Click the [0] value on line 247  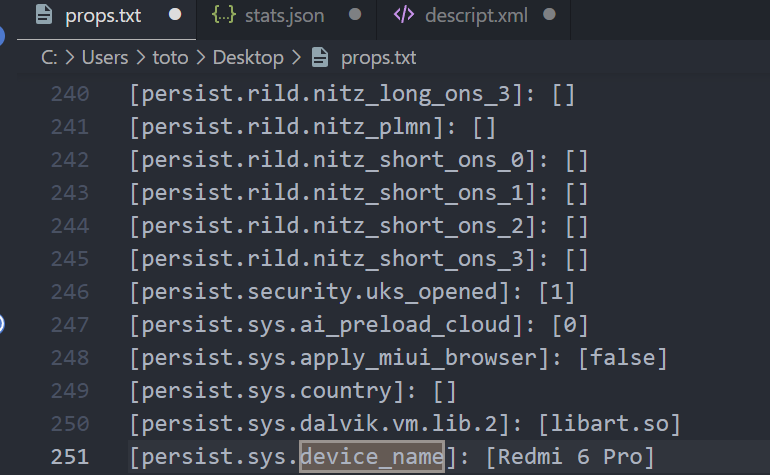(570, 325)
